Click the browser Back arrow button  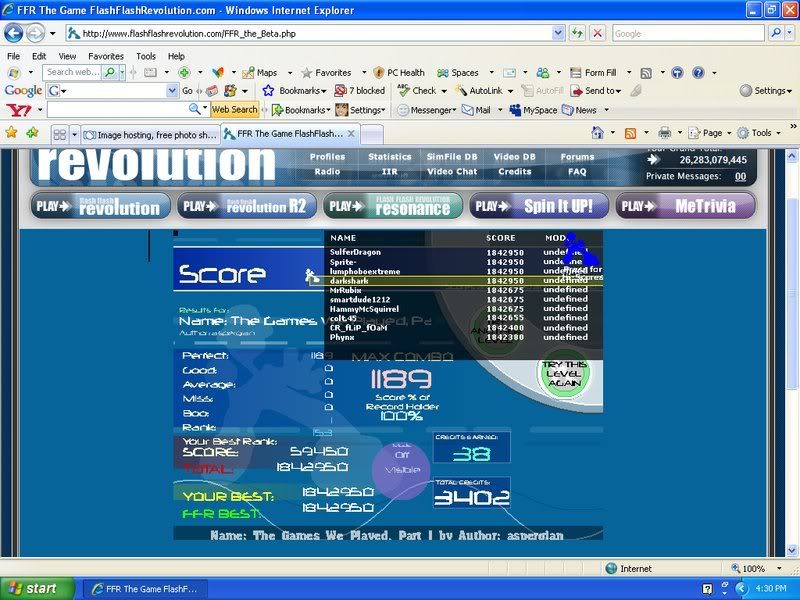(16, 33)
